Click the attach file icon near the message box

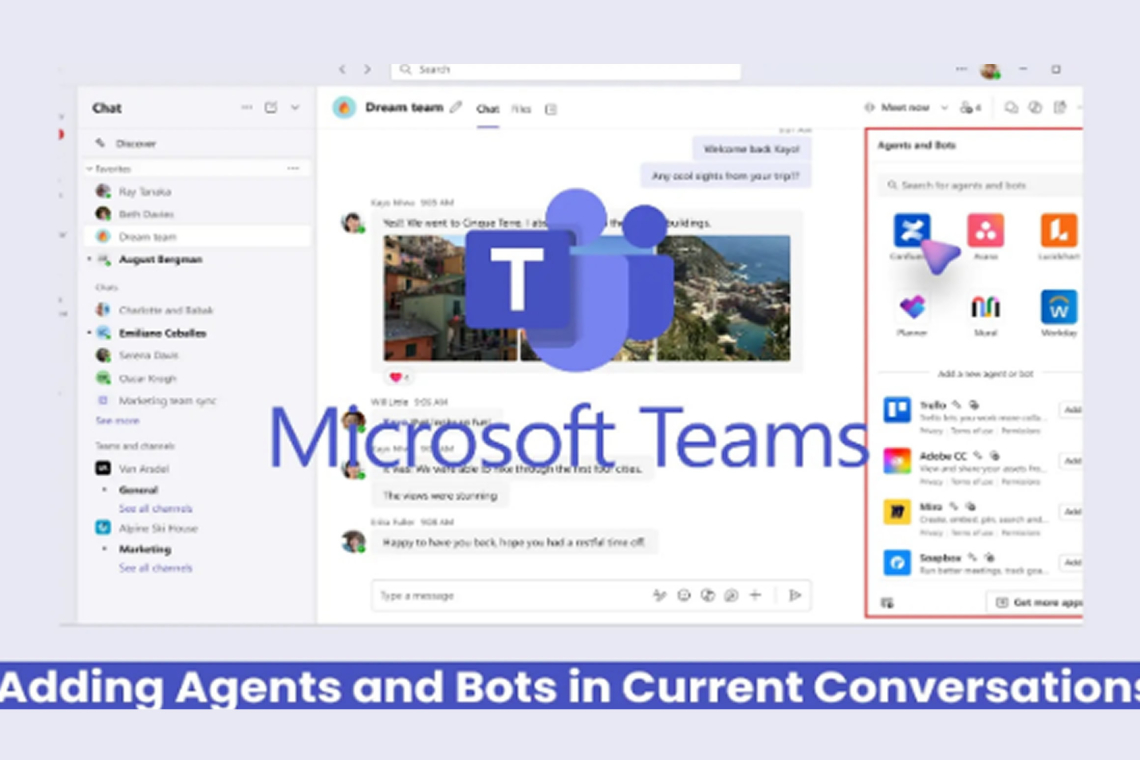click(x=732, y=595)
